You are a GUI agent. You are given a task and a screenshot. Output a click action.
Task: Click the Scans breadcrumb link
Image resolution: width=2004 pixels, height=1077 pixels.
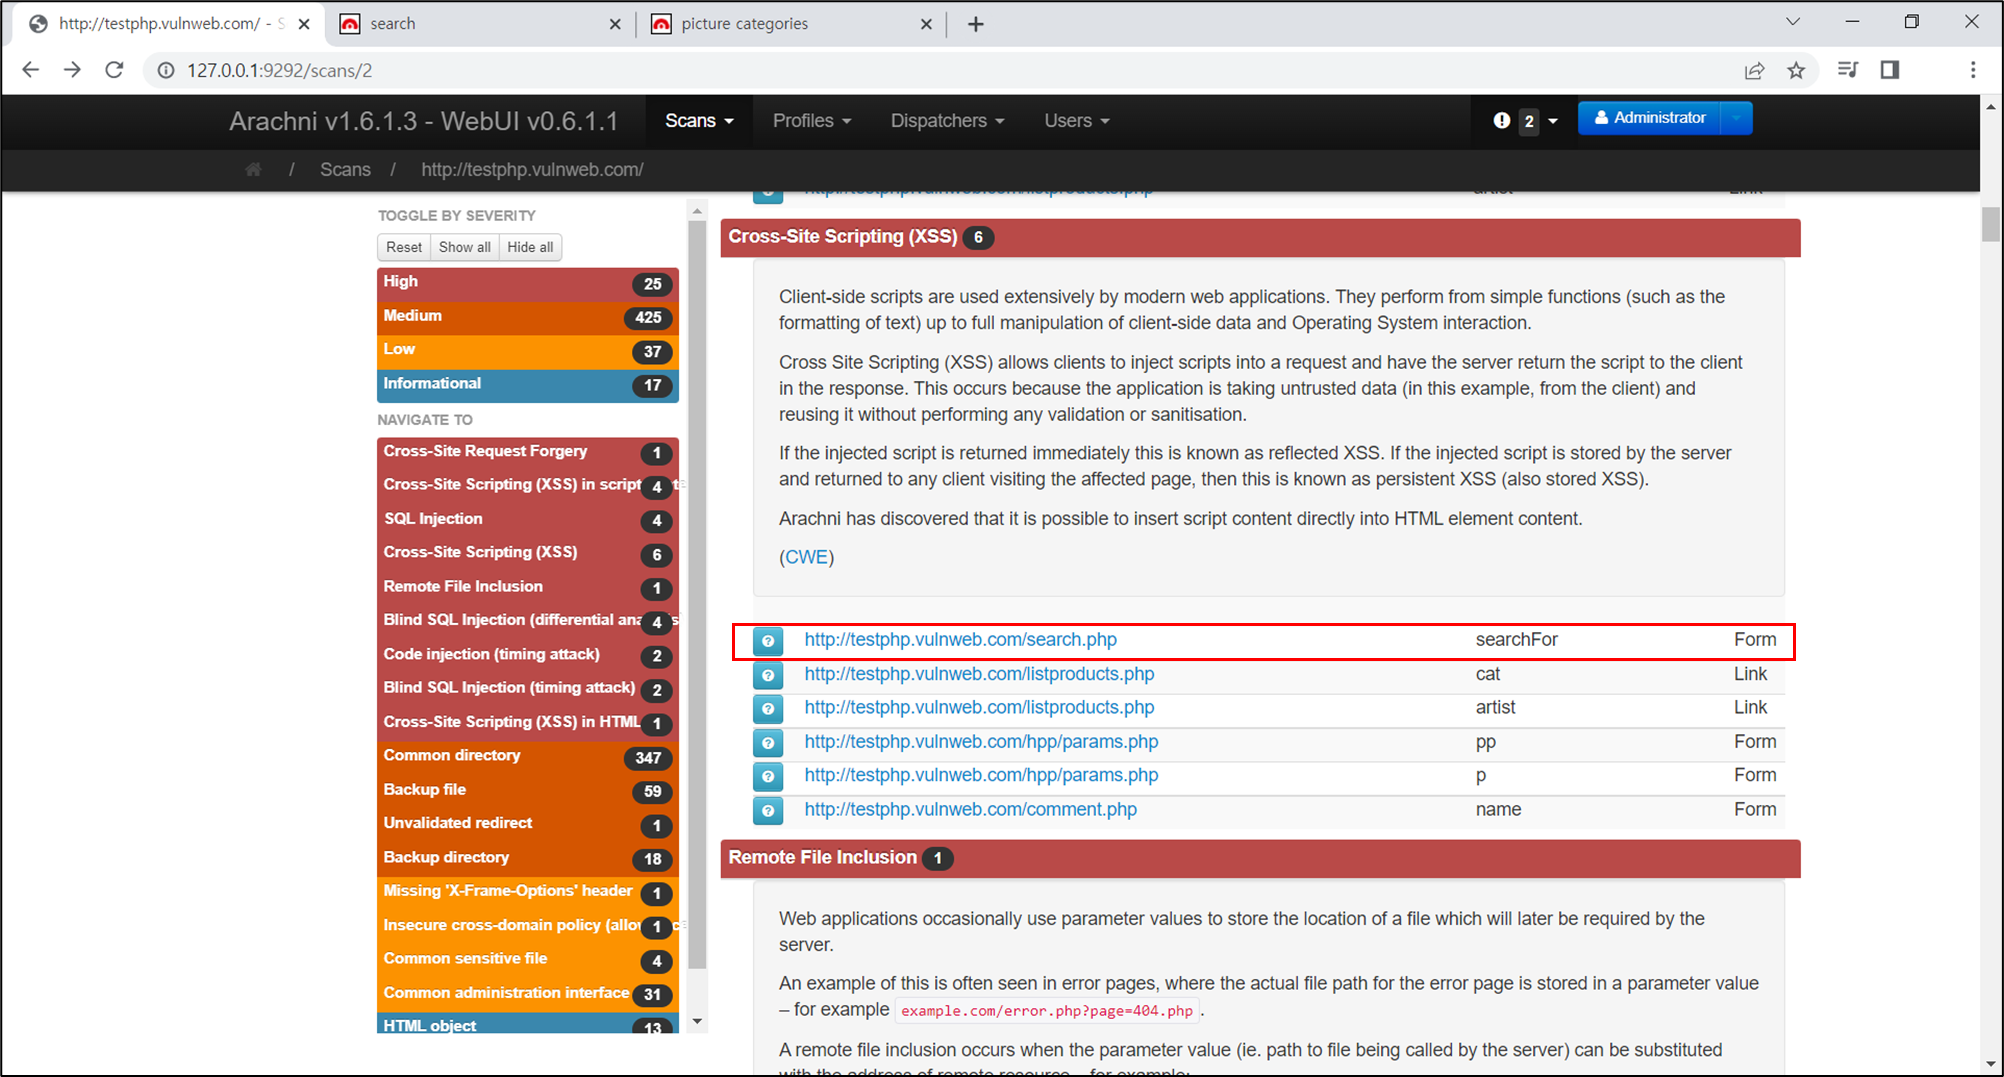tap(345, 170)
